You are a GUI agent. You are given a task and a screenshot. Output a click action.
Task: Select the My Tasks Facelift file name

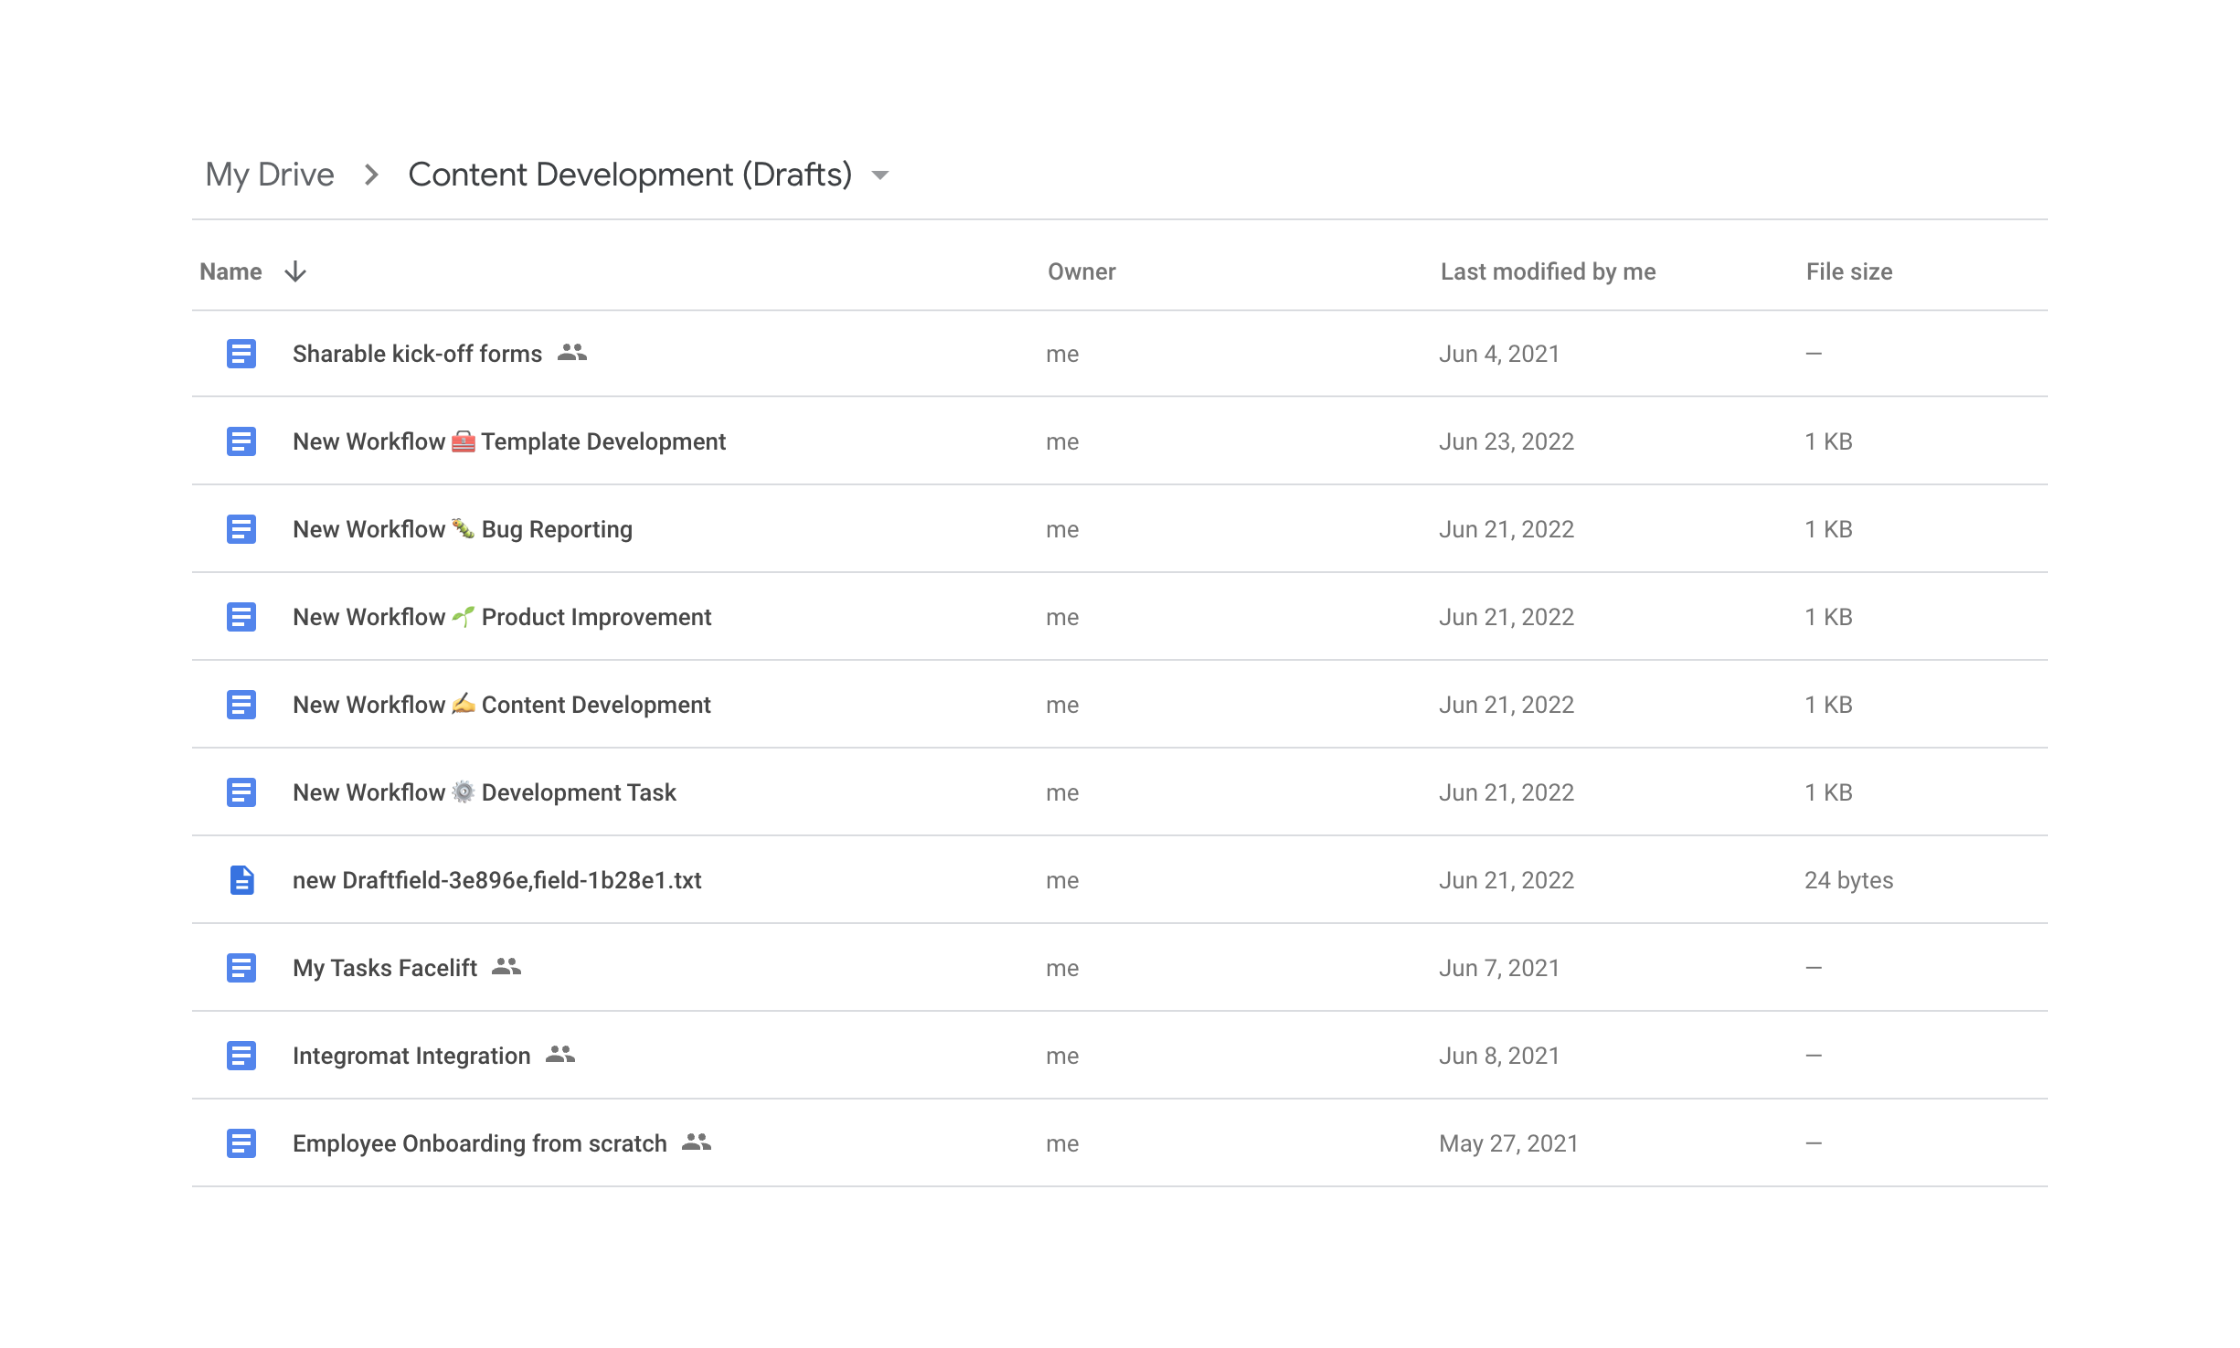tap(385, 968)
